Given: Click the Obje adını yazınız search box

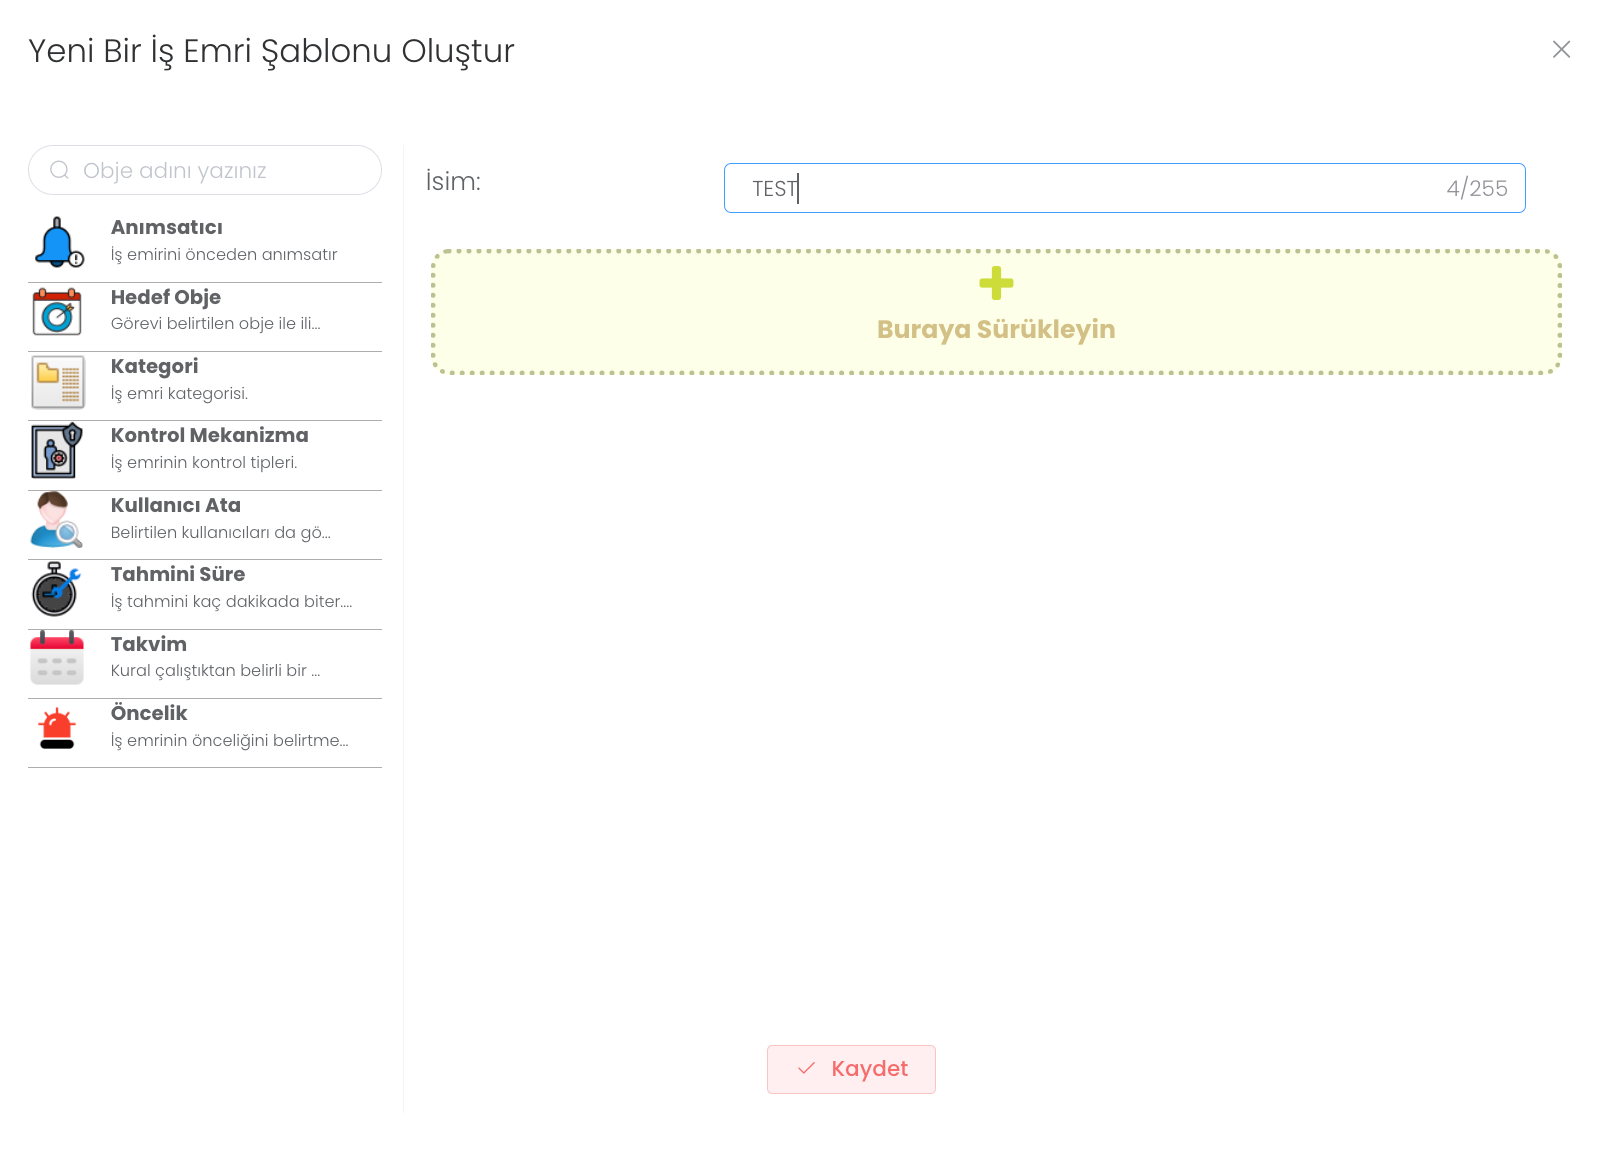Looking at the screenshot, I should tap(220, 170).
